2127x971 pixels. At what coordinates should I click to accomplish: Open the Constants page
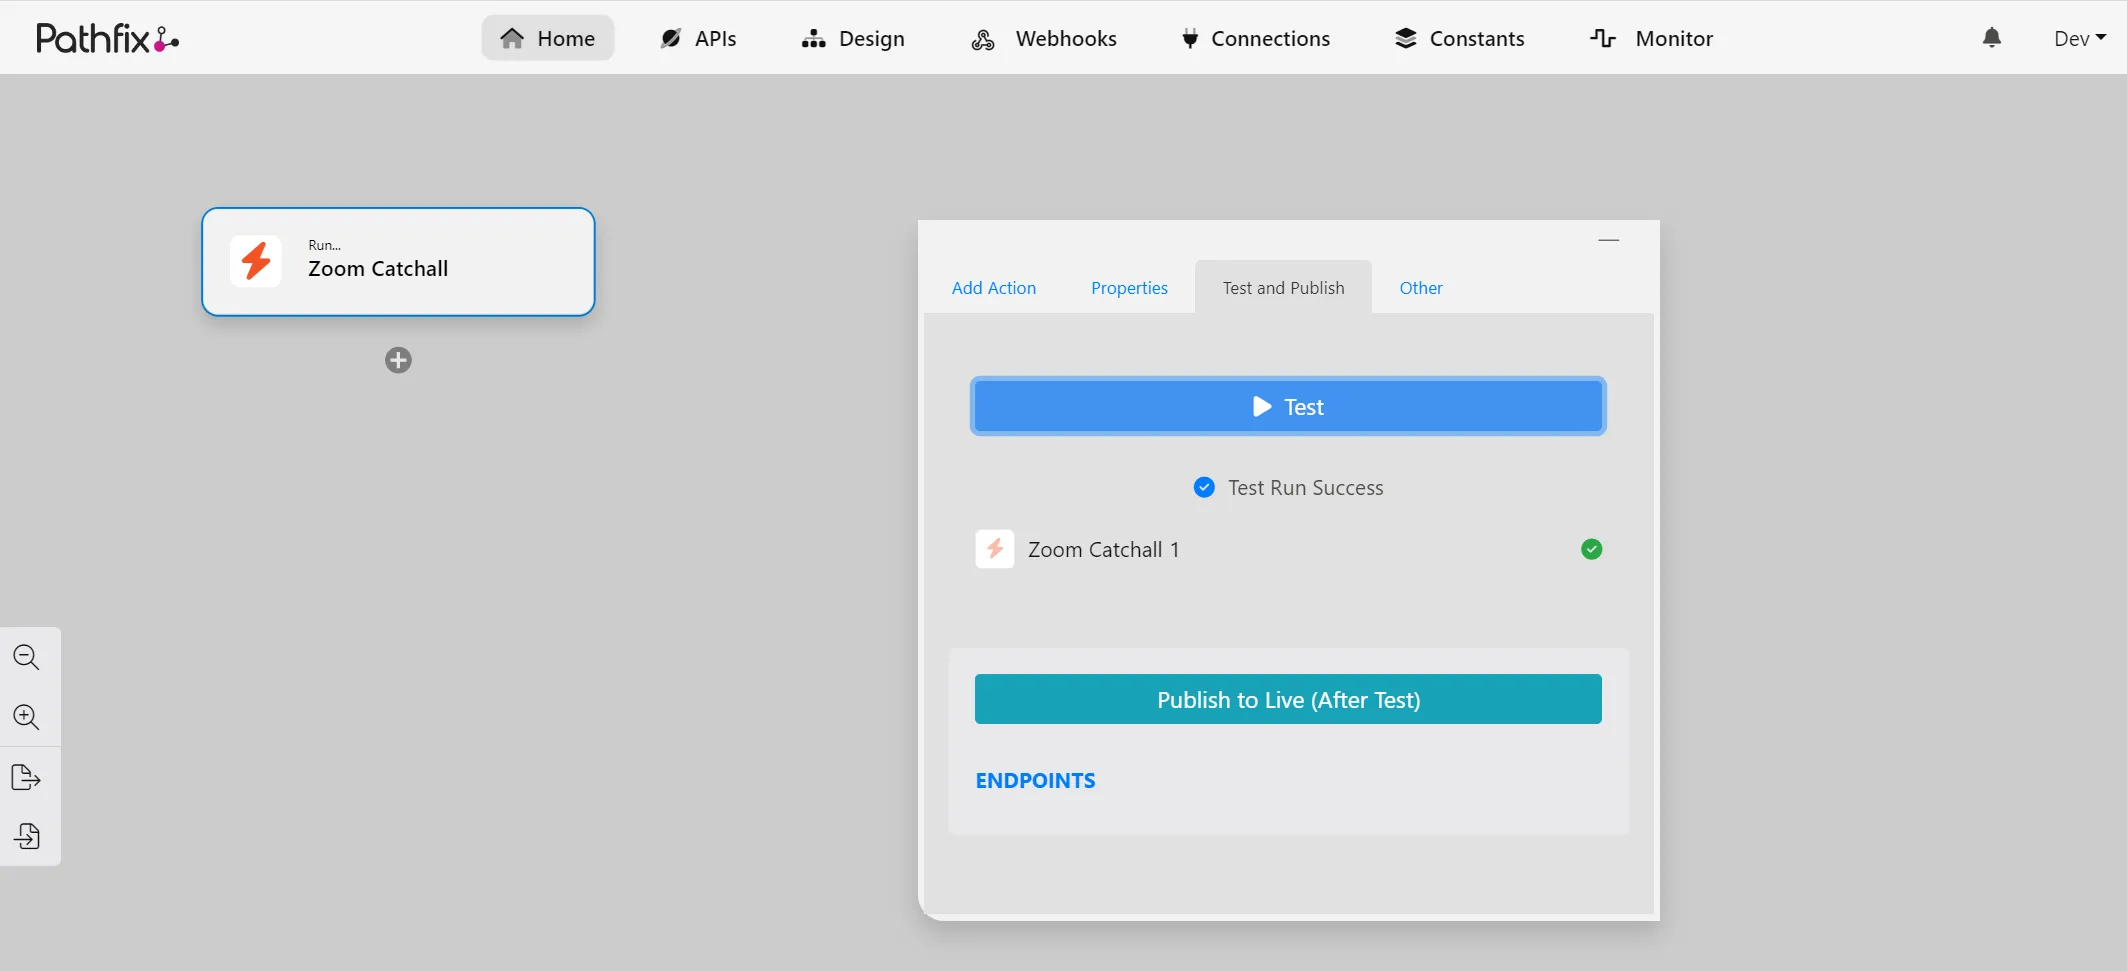click(x=1460, y=38)
